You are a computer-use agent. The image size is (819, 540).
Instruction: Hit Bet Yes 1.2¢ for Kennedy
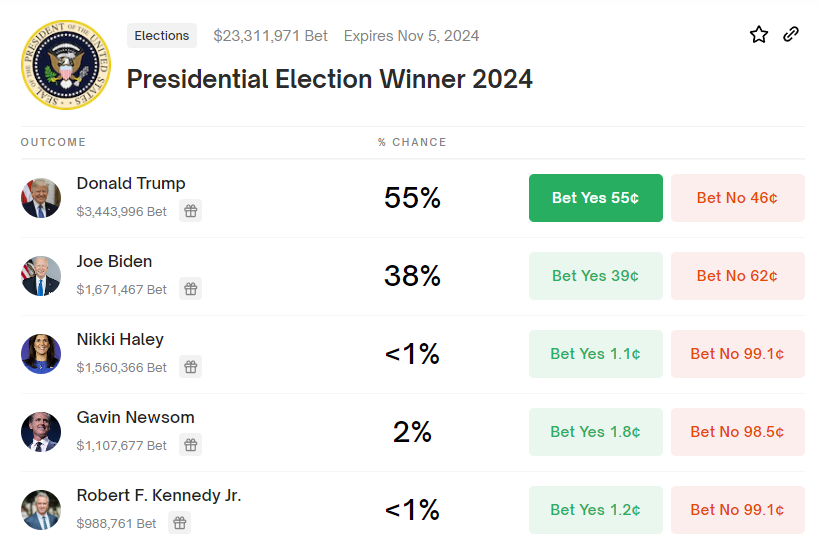click(595, 510)
